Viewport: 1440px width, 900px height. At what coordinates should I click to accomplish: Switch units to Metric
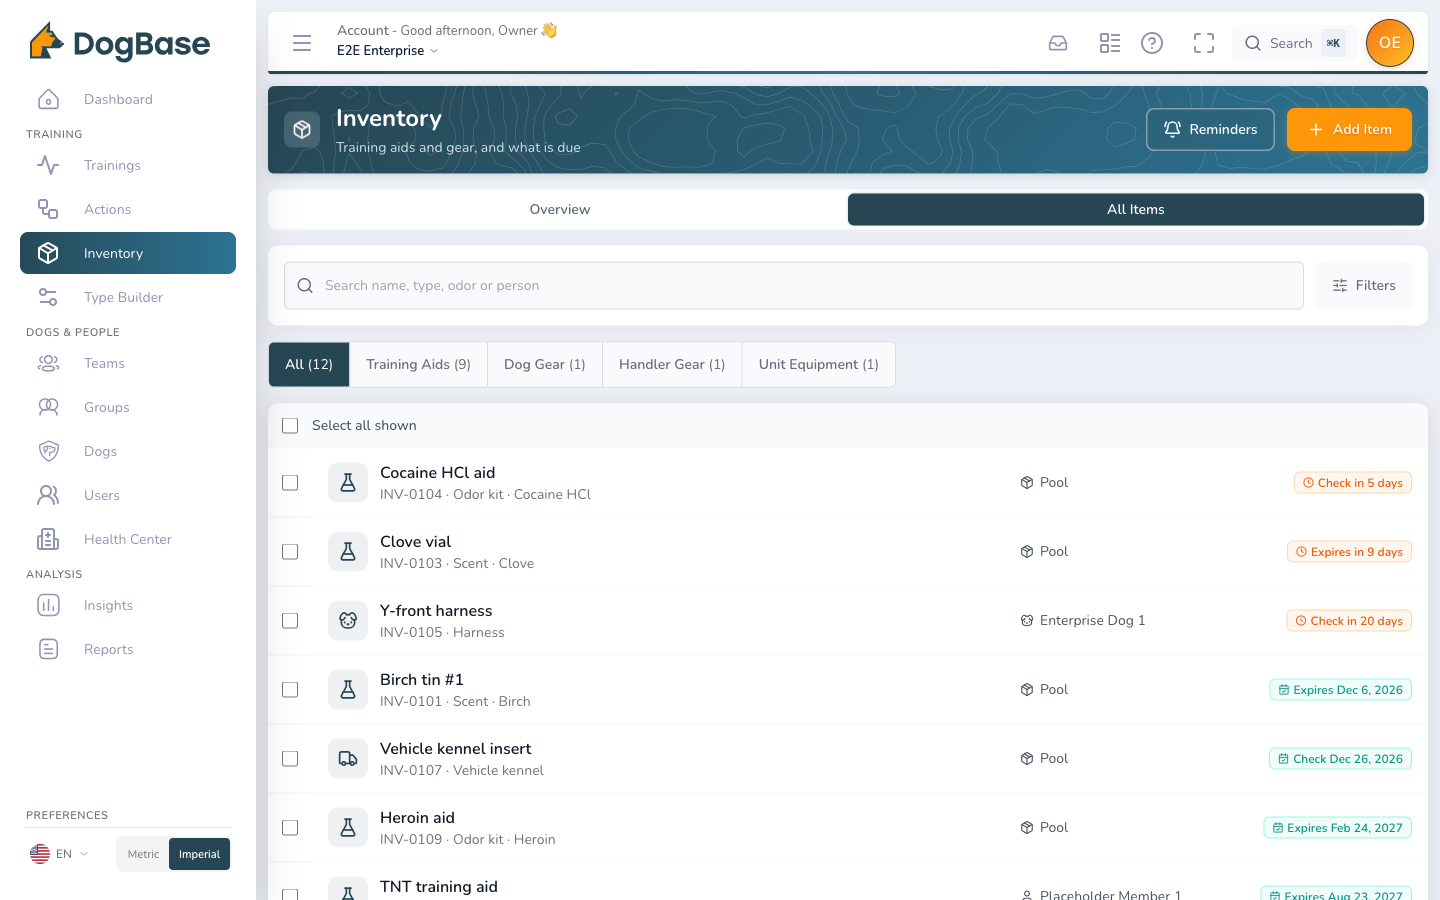tap(143, 854)
